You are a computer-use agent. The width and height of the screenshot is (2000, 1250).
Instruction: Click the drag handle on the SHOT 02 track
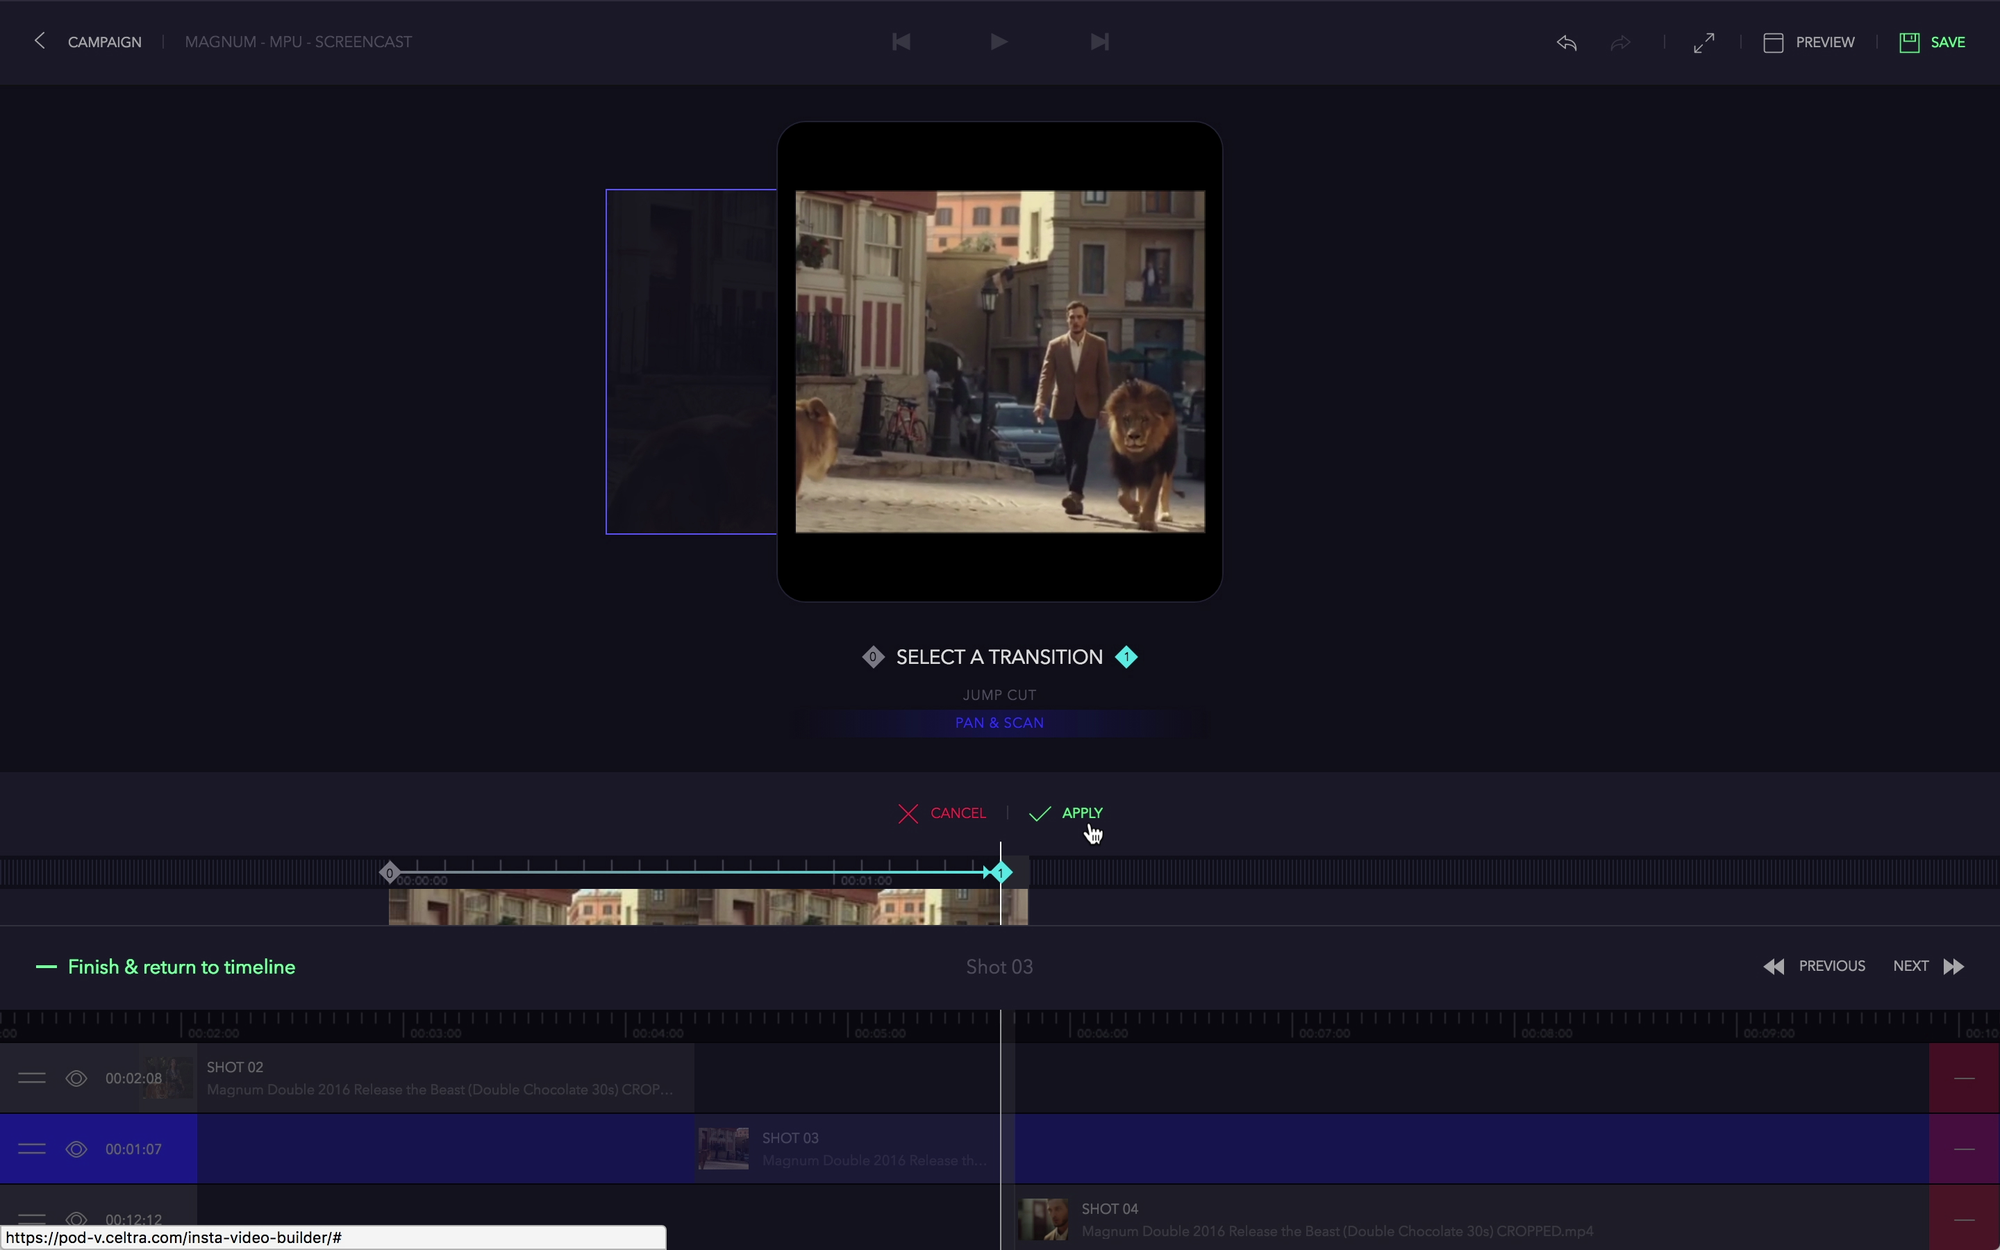pyautogui.click(x=32, y=1078)
